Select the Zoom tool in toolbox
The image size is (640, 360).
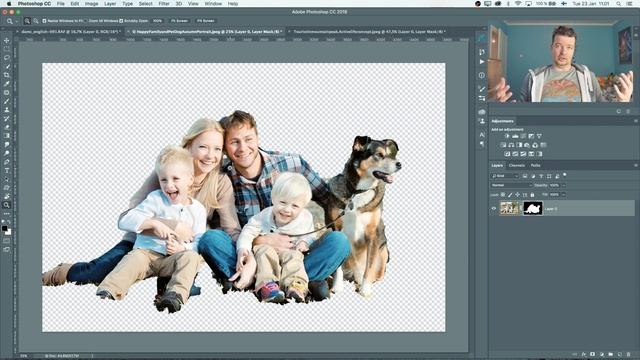tap(7, 205)
